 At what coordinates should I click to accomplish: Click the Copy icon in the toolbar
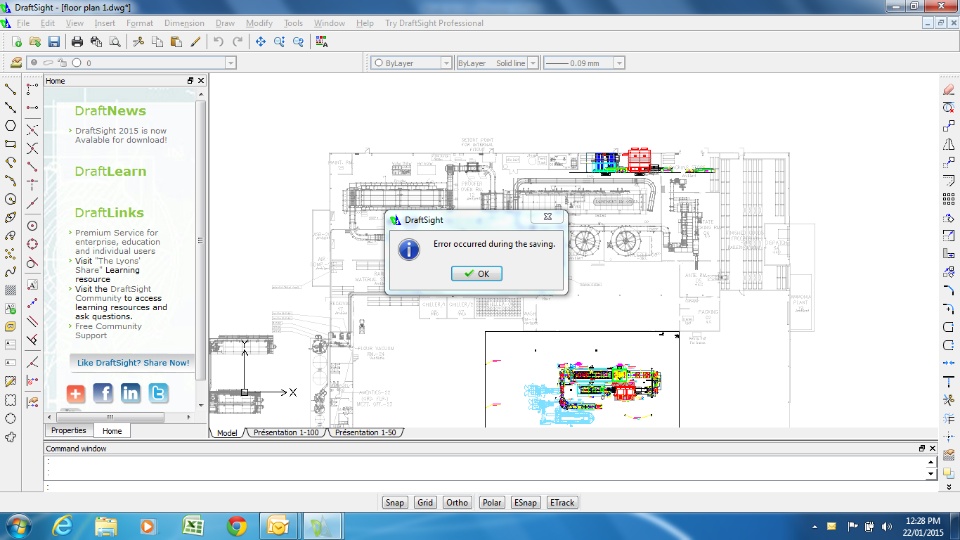pyautogui.click(x=157, y=42)
